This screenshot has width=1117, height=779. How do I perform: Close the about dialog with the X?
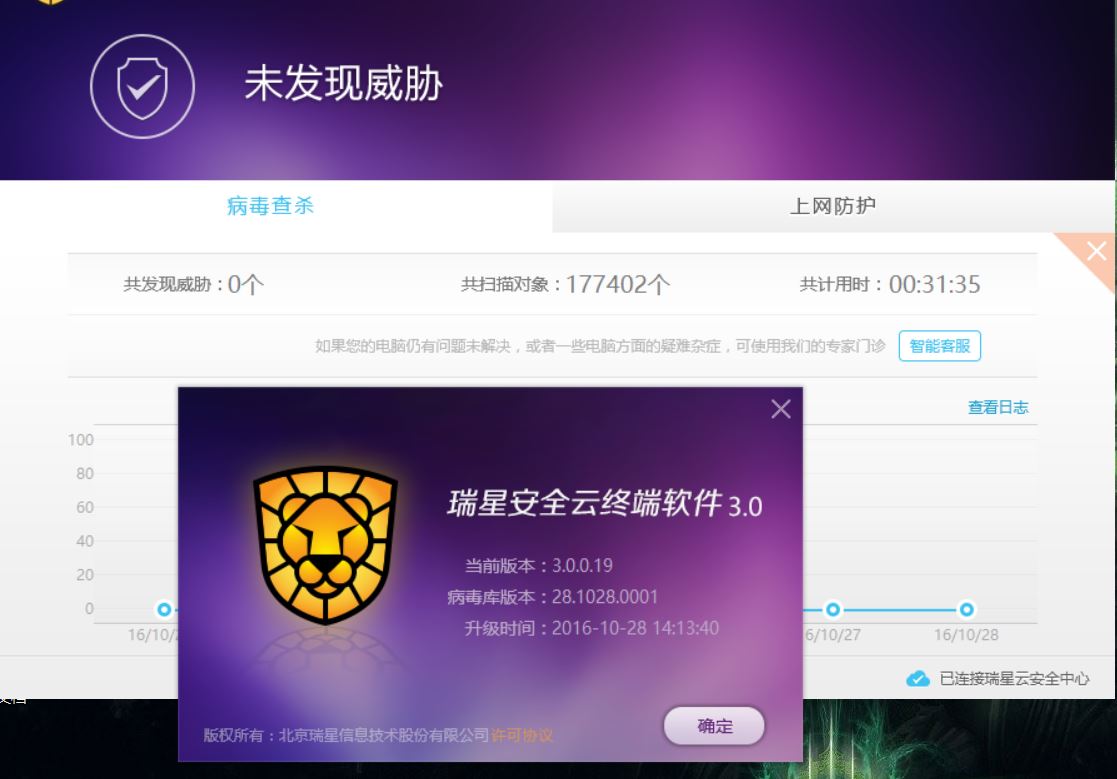(x=781, y=409)
